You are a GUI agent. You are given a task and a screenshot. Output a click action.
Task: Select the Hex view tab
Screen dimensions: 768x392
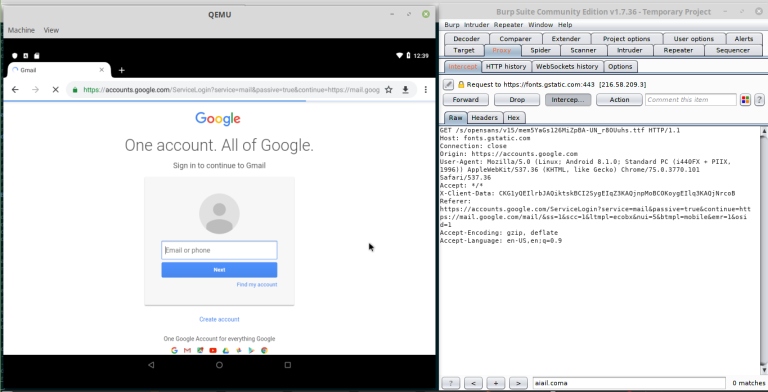pyautogui.click(x=513, y=118)
